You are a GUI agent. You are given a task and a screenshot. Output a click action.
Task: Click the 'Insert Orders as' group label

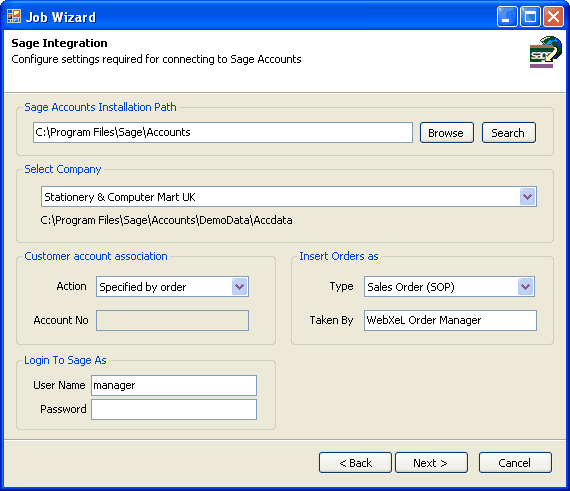pos(339,256)
